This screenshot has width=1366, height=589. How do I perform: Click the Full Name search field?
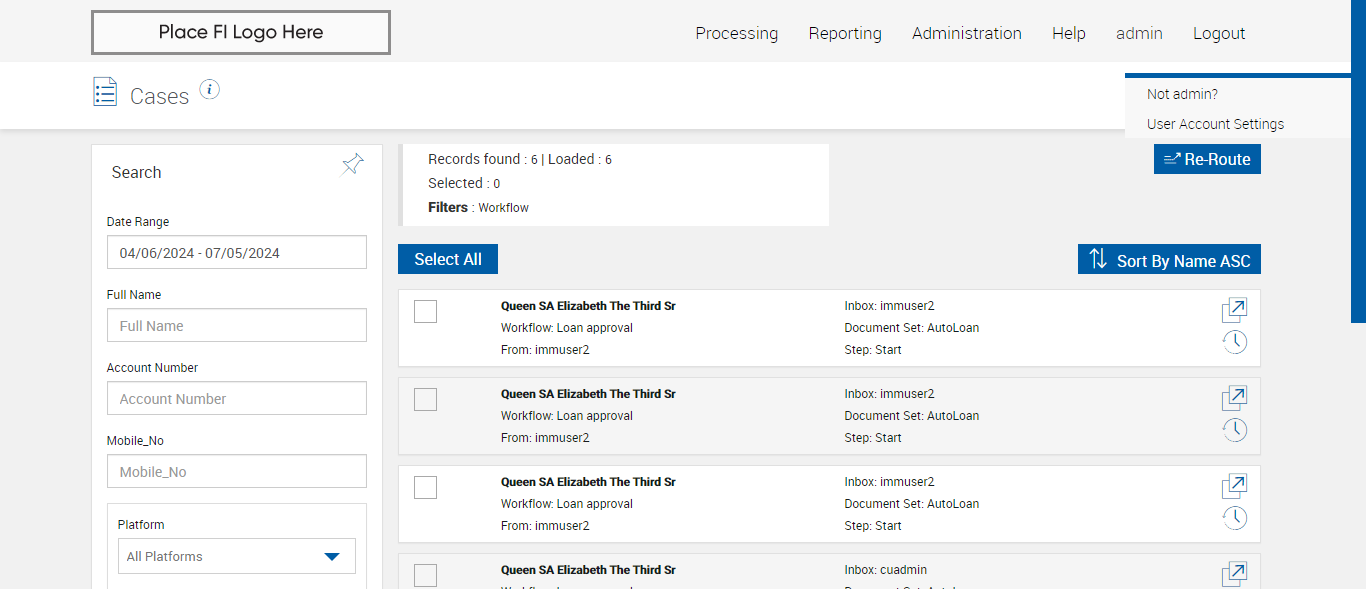(x=237, y=326)
